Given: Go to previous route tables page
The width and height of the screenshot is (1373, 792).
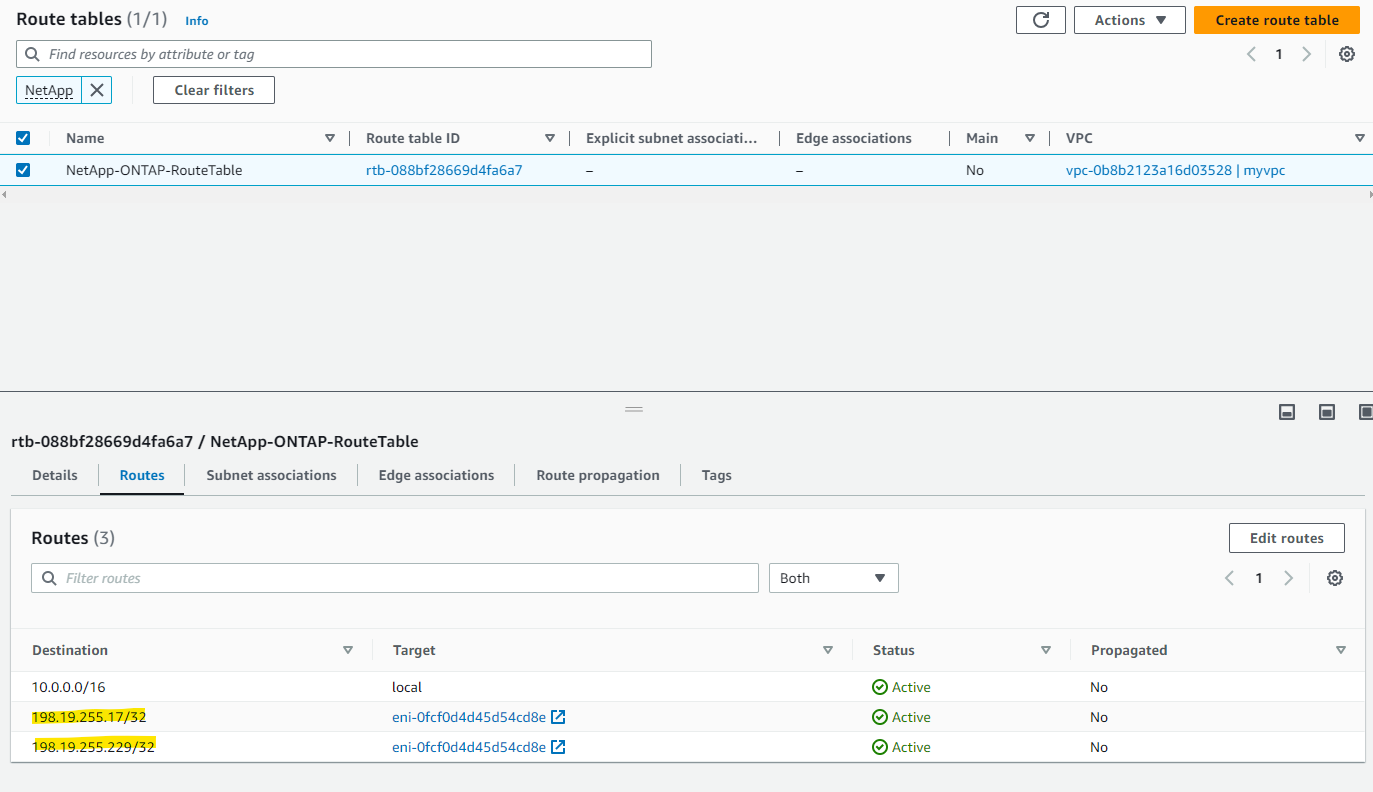Looking at the screenshot, I should pyautogui.click(x=1251, y=54).
